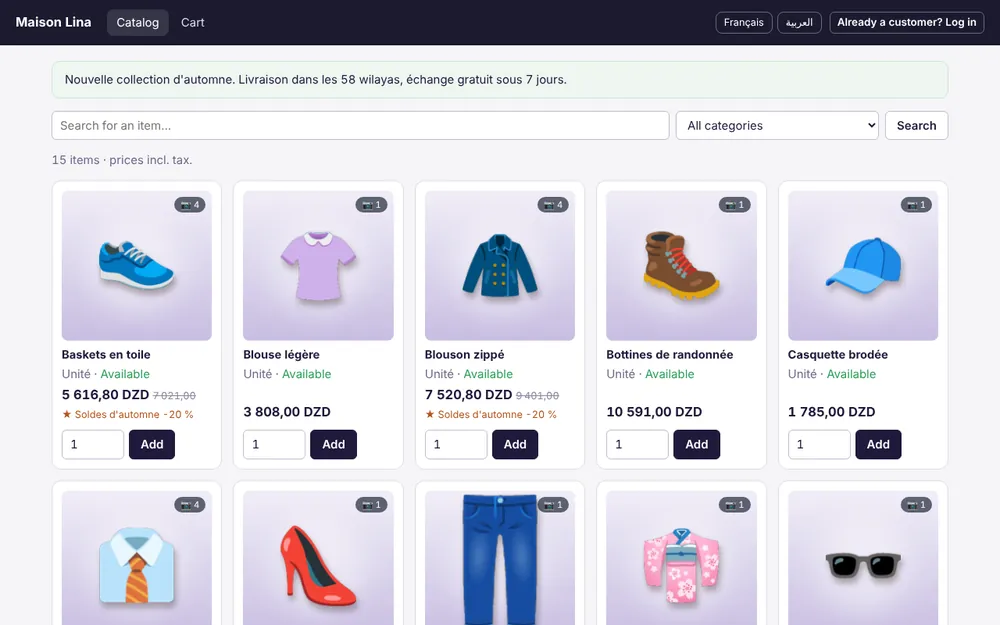Click the Search button
The height and width of the screenshot is (625, 1000).
pyautogui.click(x=916, y=126)
